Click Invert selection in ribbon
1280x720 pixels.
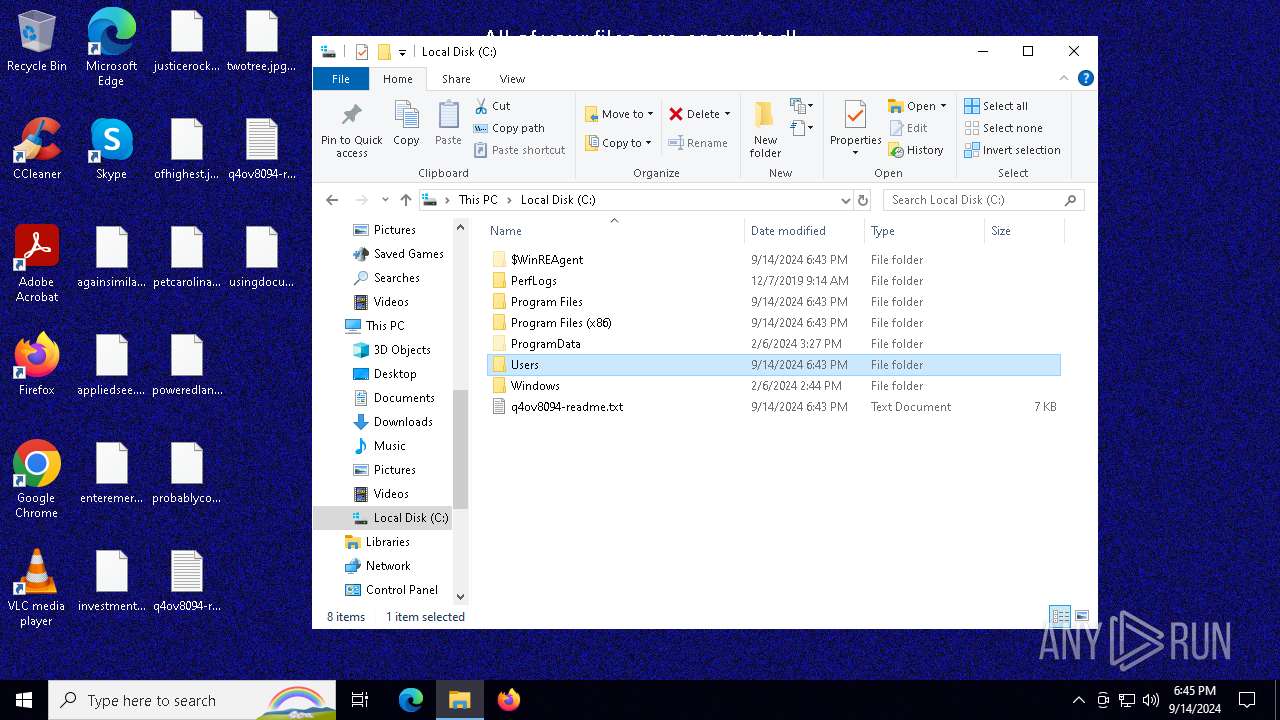coord(1012,150)
